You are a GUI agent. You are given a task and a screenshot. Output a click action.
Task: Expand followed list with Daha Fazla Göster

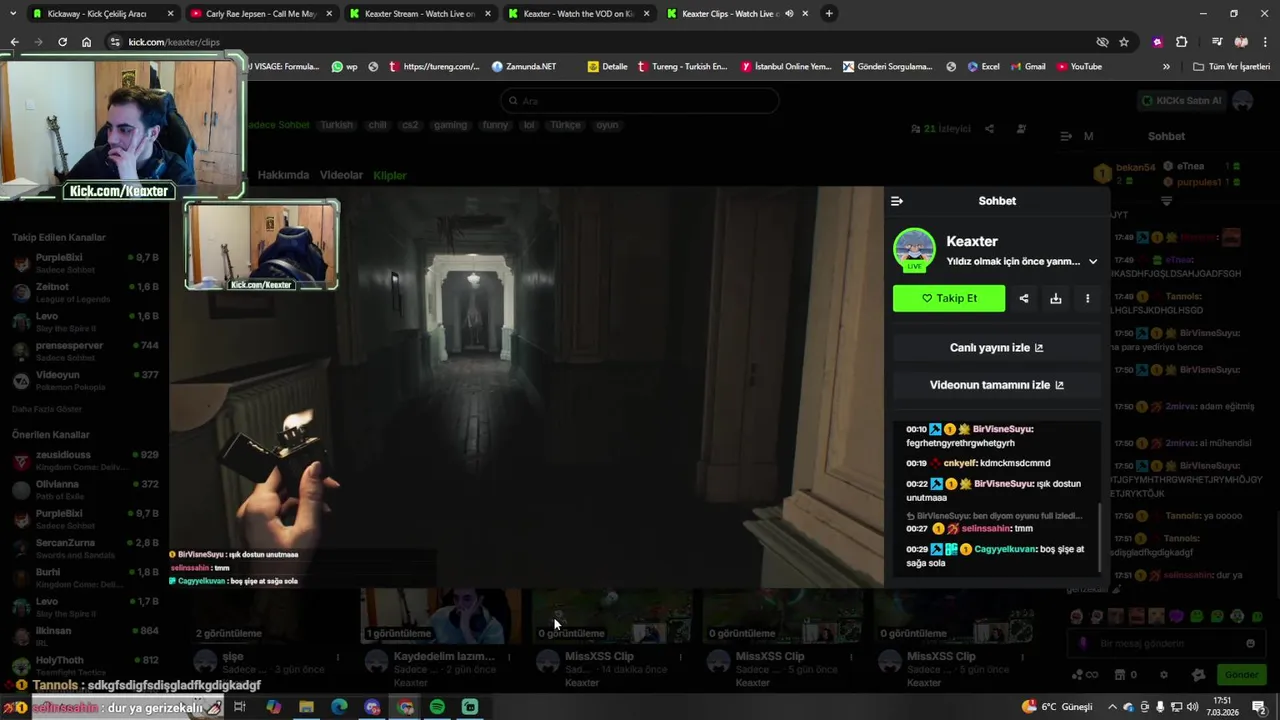(x=47, y=409)
